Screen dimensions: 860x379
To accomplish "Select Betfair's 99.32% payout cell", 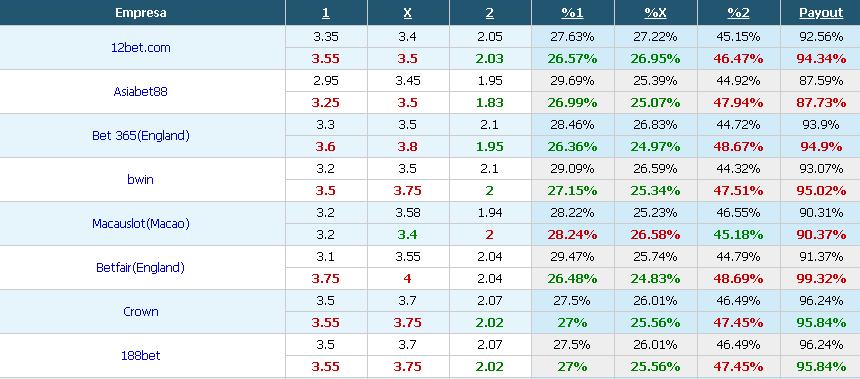I will [821, 279].
